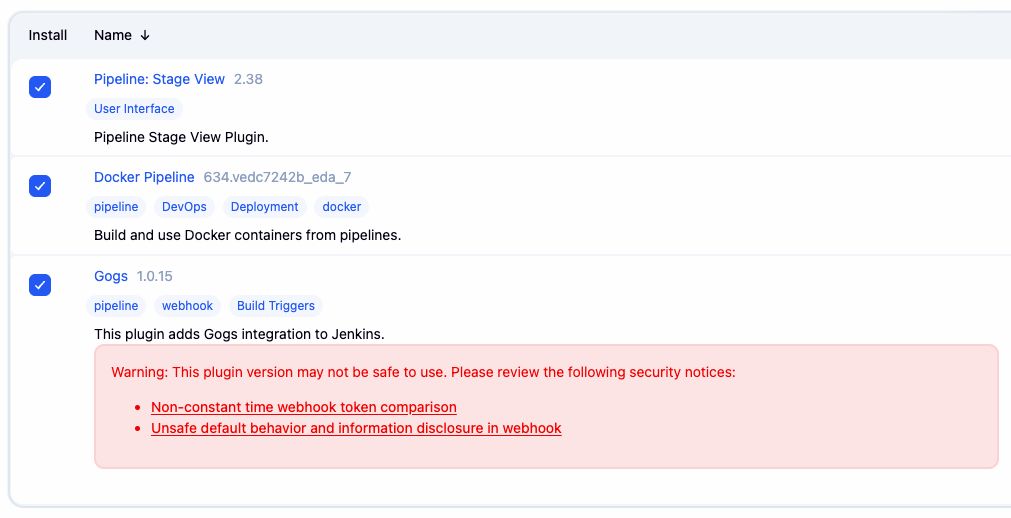1011x518 pixels.
Task: Uncheck the Pipeline: Stage View install checkbox
Action: (40, 87)
